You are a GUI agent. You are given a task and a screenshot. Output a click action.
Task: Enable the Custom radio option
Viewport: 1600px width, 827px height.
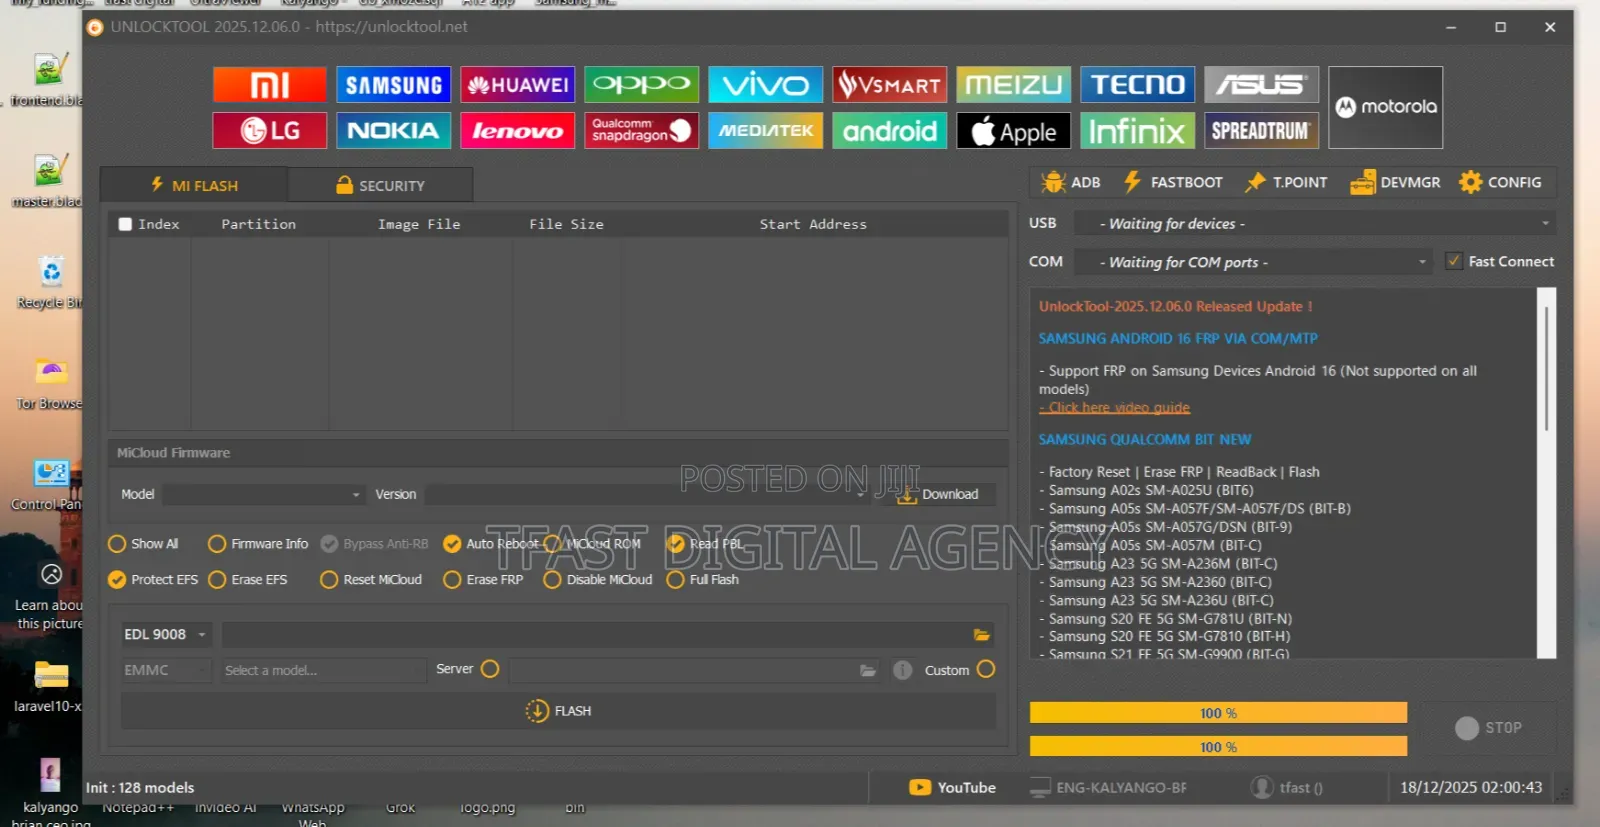pos(986,669)
